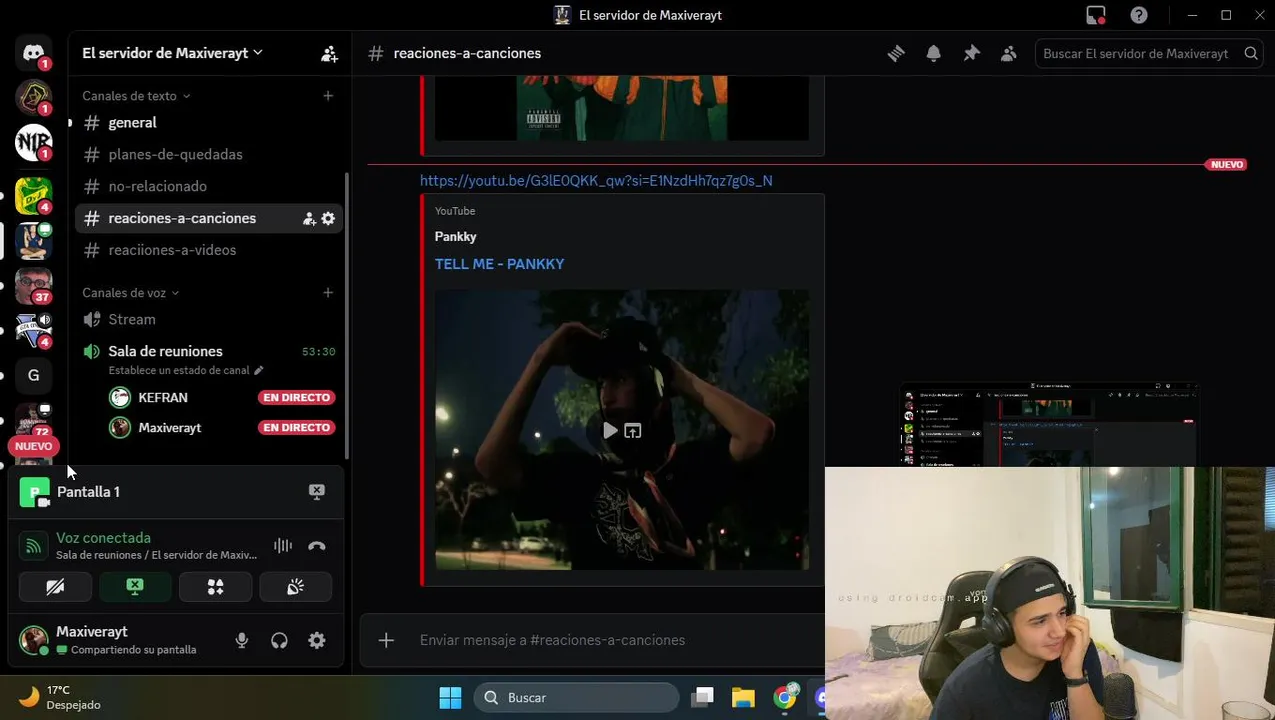Start an activity in voice channel
1275x720 pixels.
coord(215,587)
